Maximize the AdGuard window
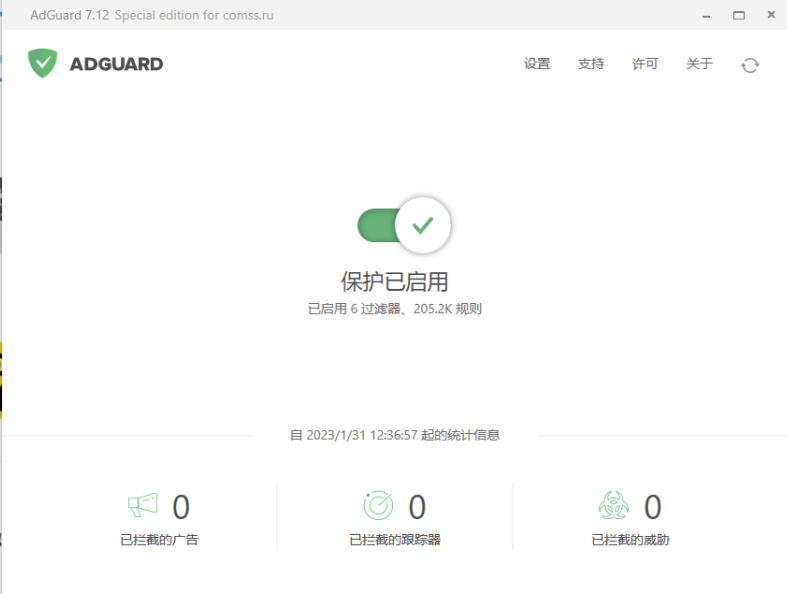This screenshot has width=787, height=594. [x=739, y=16]
